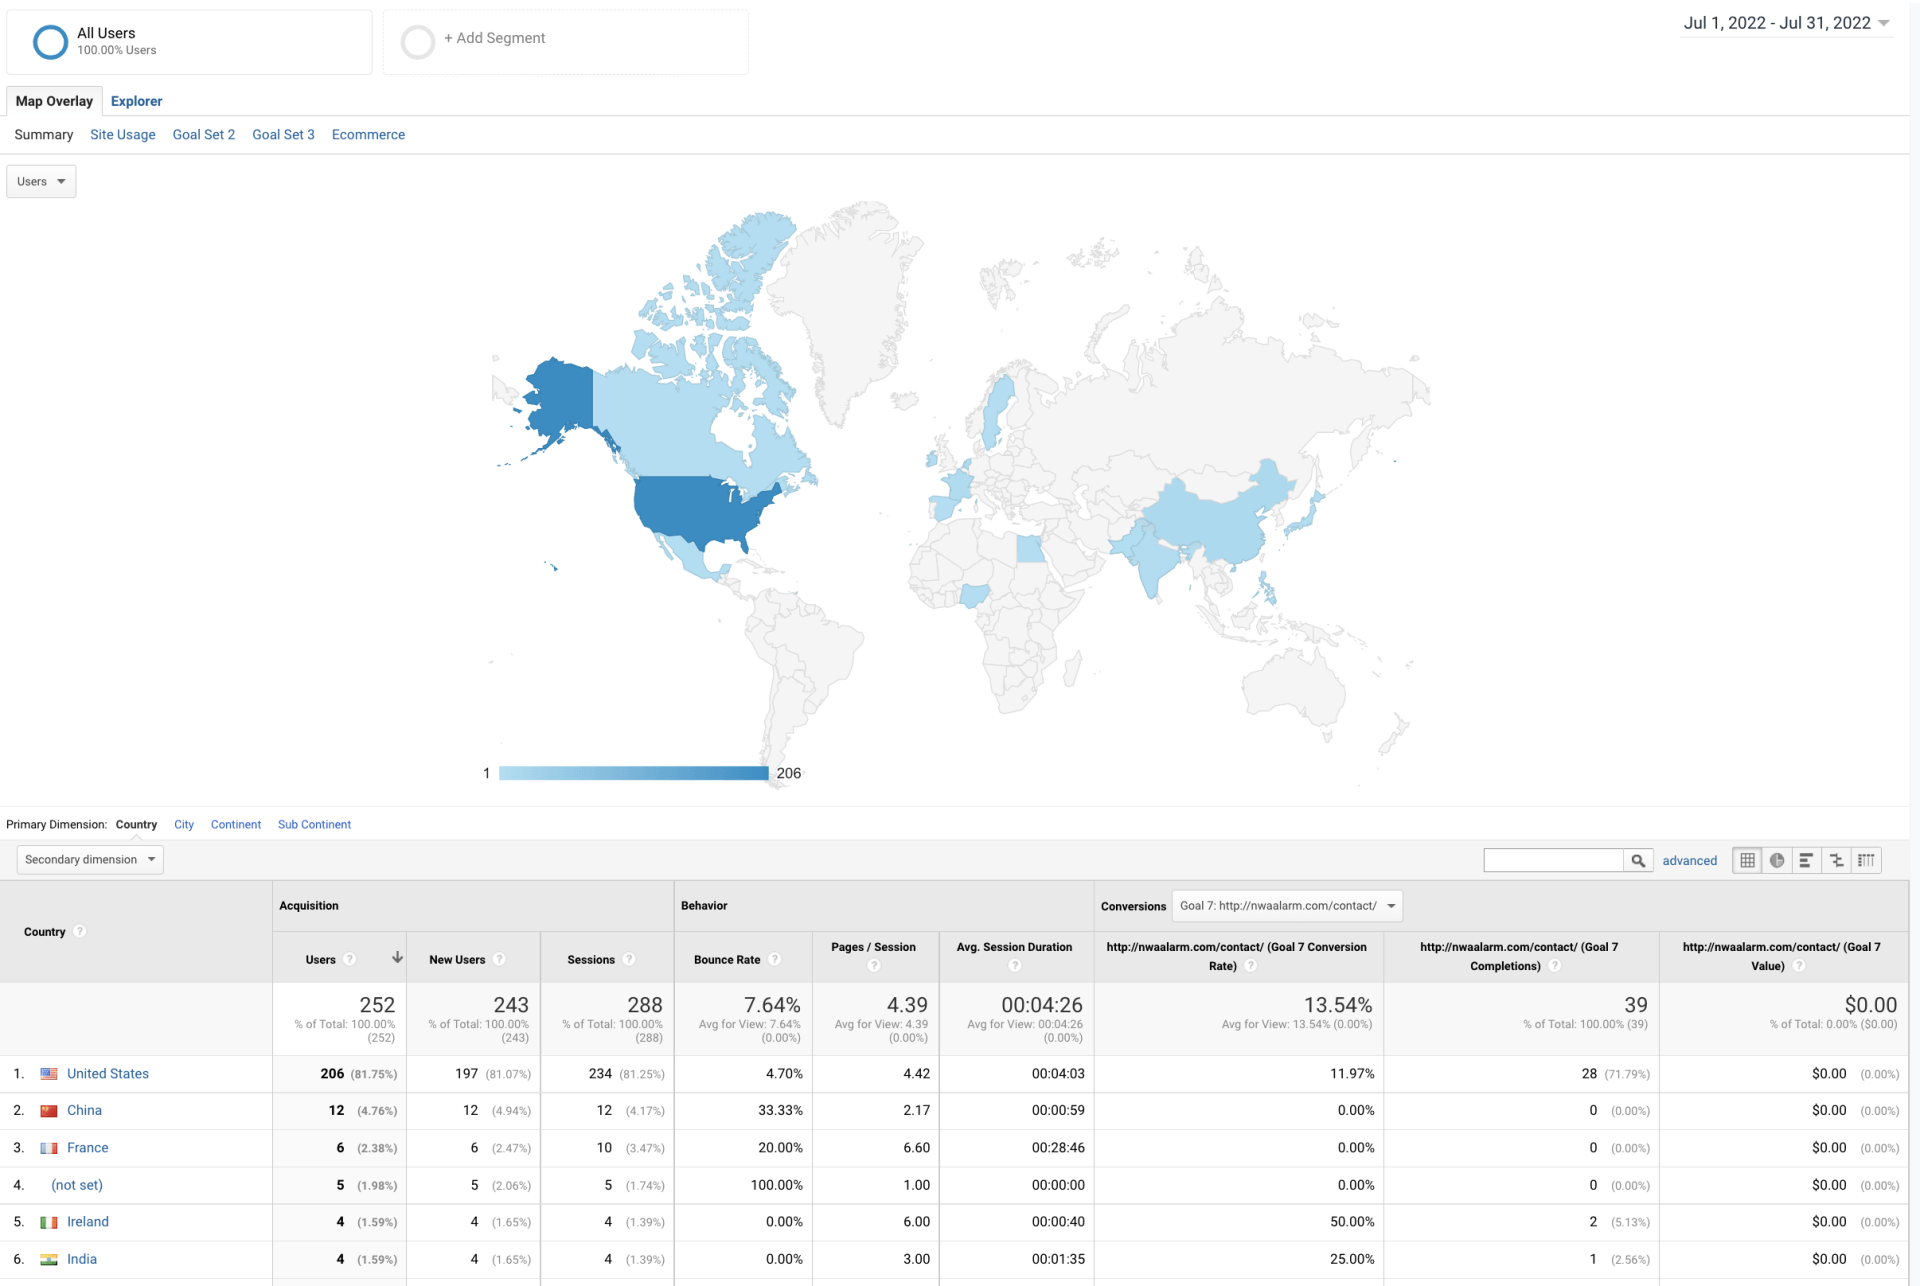The height and width of the screenshot is (1286, 1920).
Task: Open the Site Usage tab
Action: [x=122, y=134]
